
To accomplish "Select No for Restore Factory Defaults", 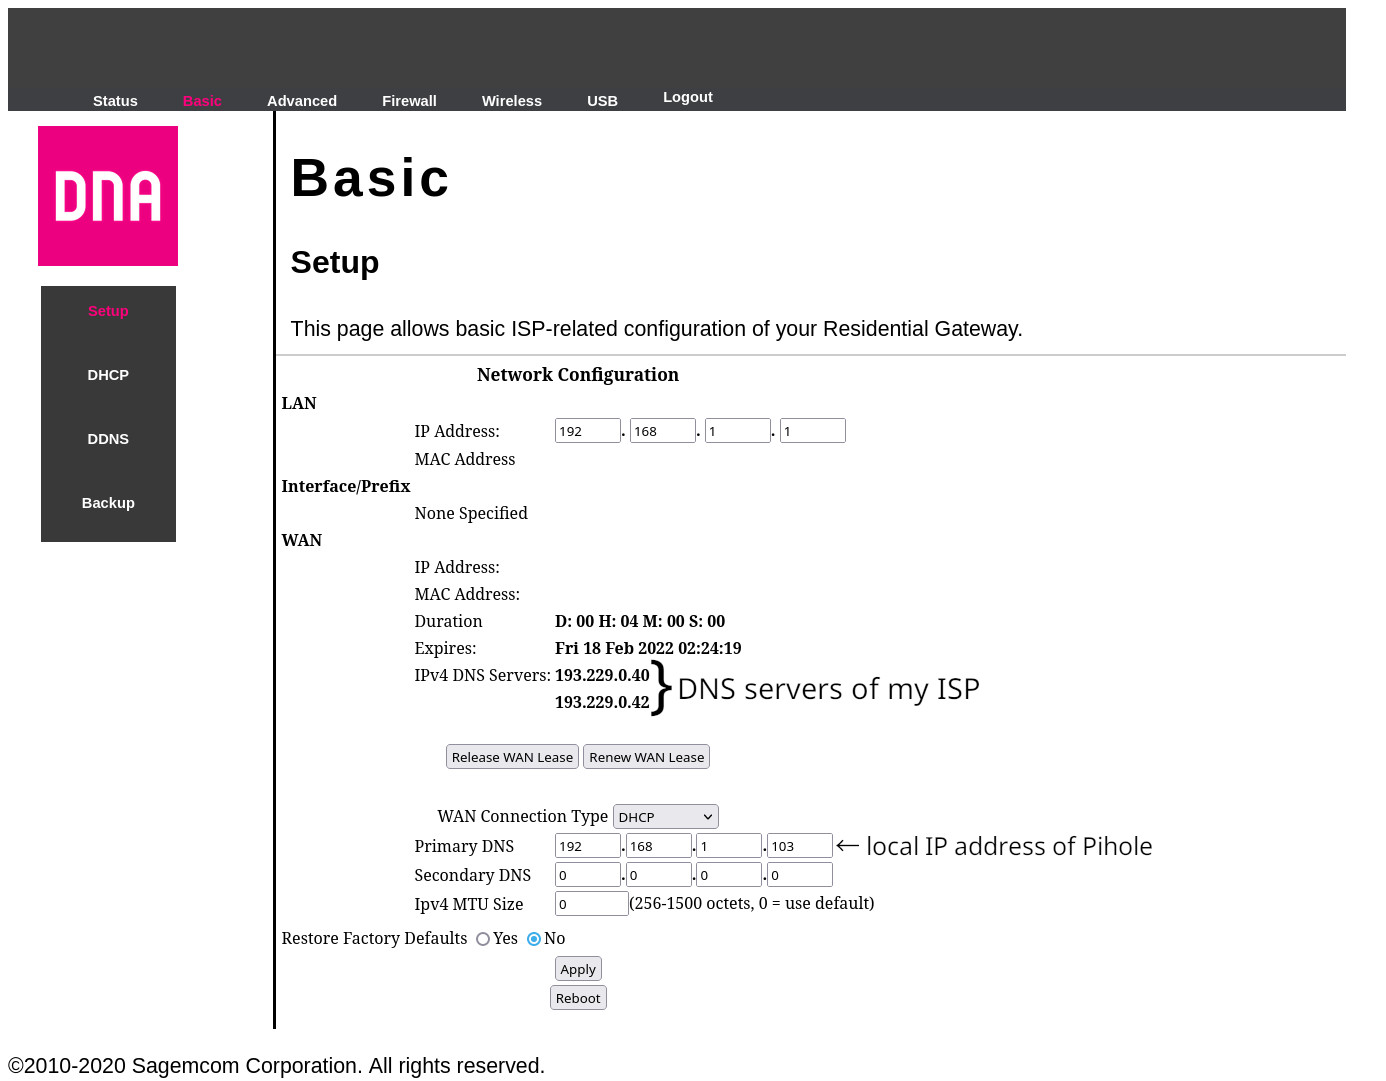I will coord(534,939).
